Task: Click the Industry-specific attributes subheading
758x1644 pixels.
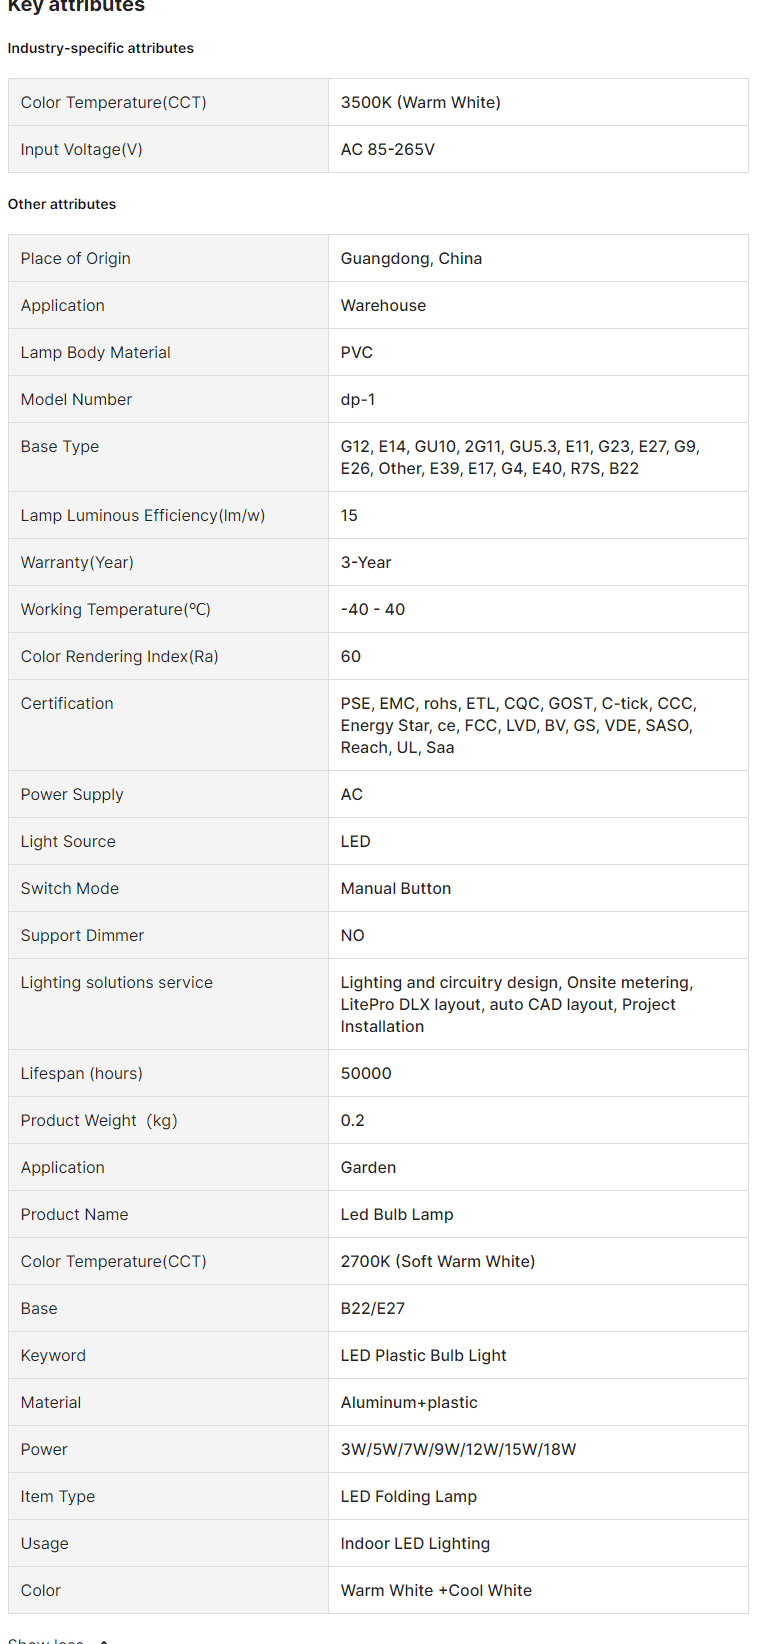Action: pyautogui.click(x=101, y=48)
